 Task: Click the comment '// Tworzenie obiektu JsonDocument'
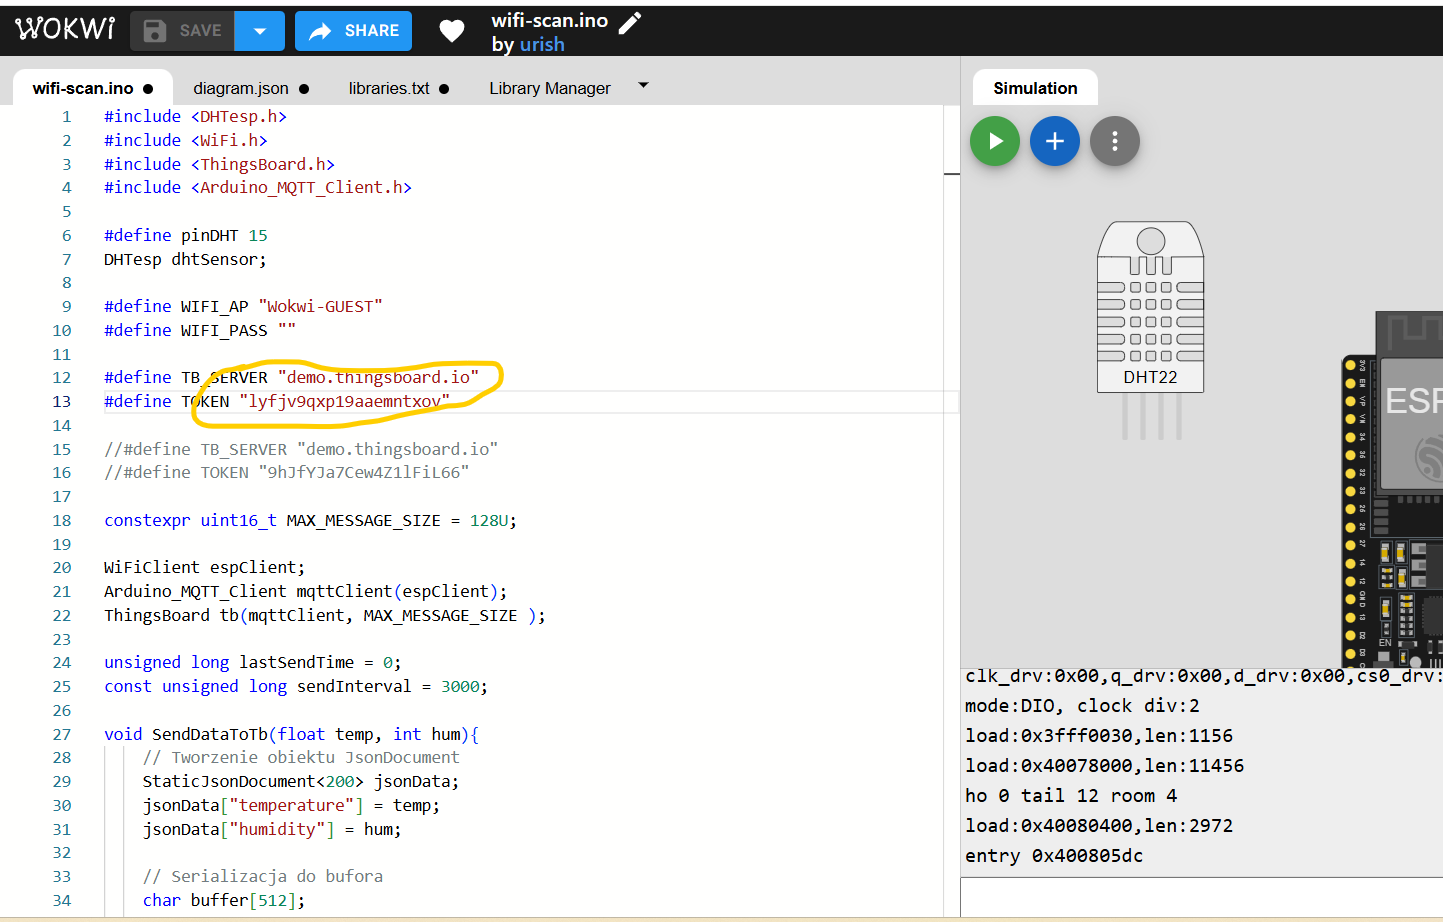[x=301, y=757]
